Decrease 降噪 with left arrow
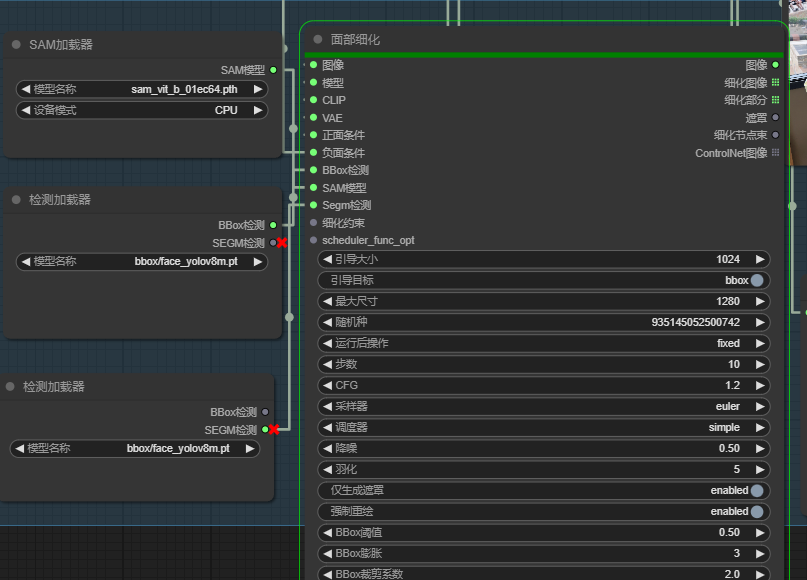 [327, 448]
